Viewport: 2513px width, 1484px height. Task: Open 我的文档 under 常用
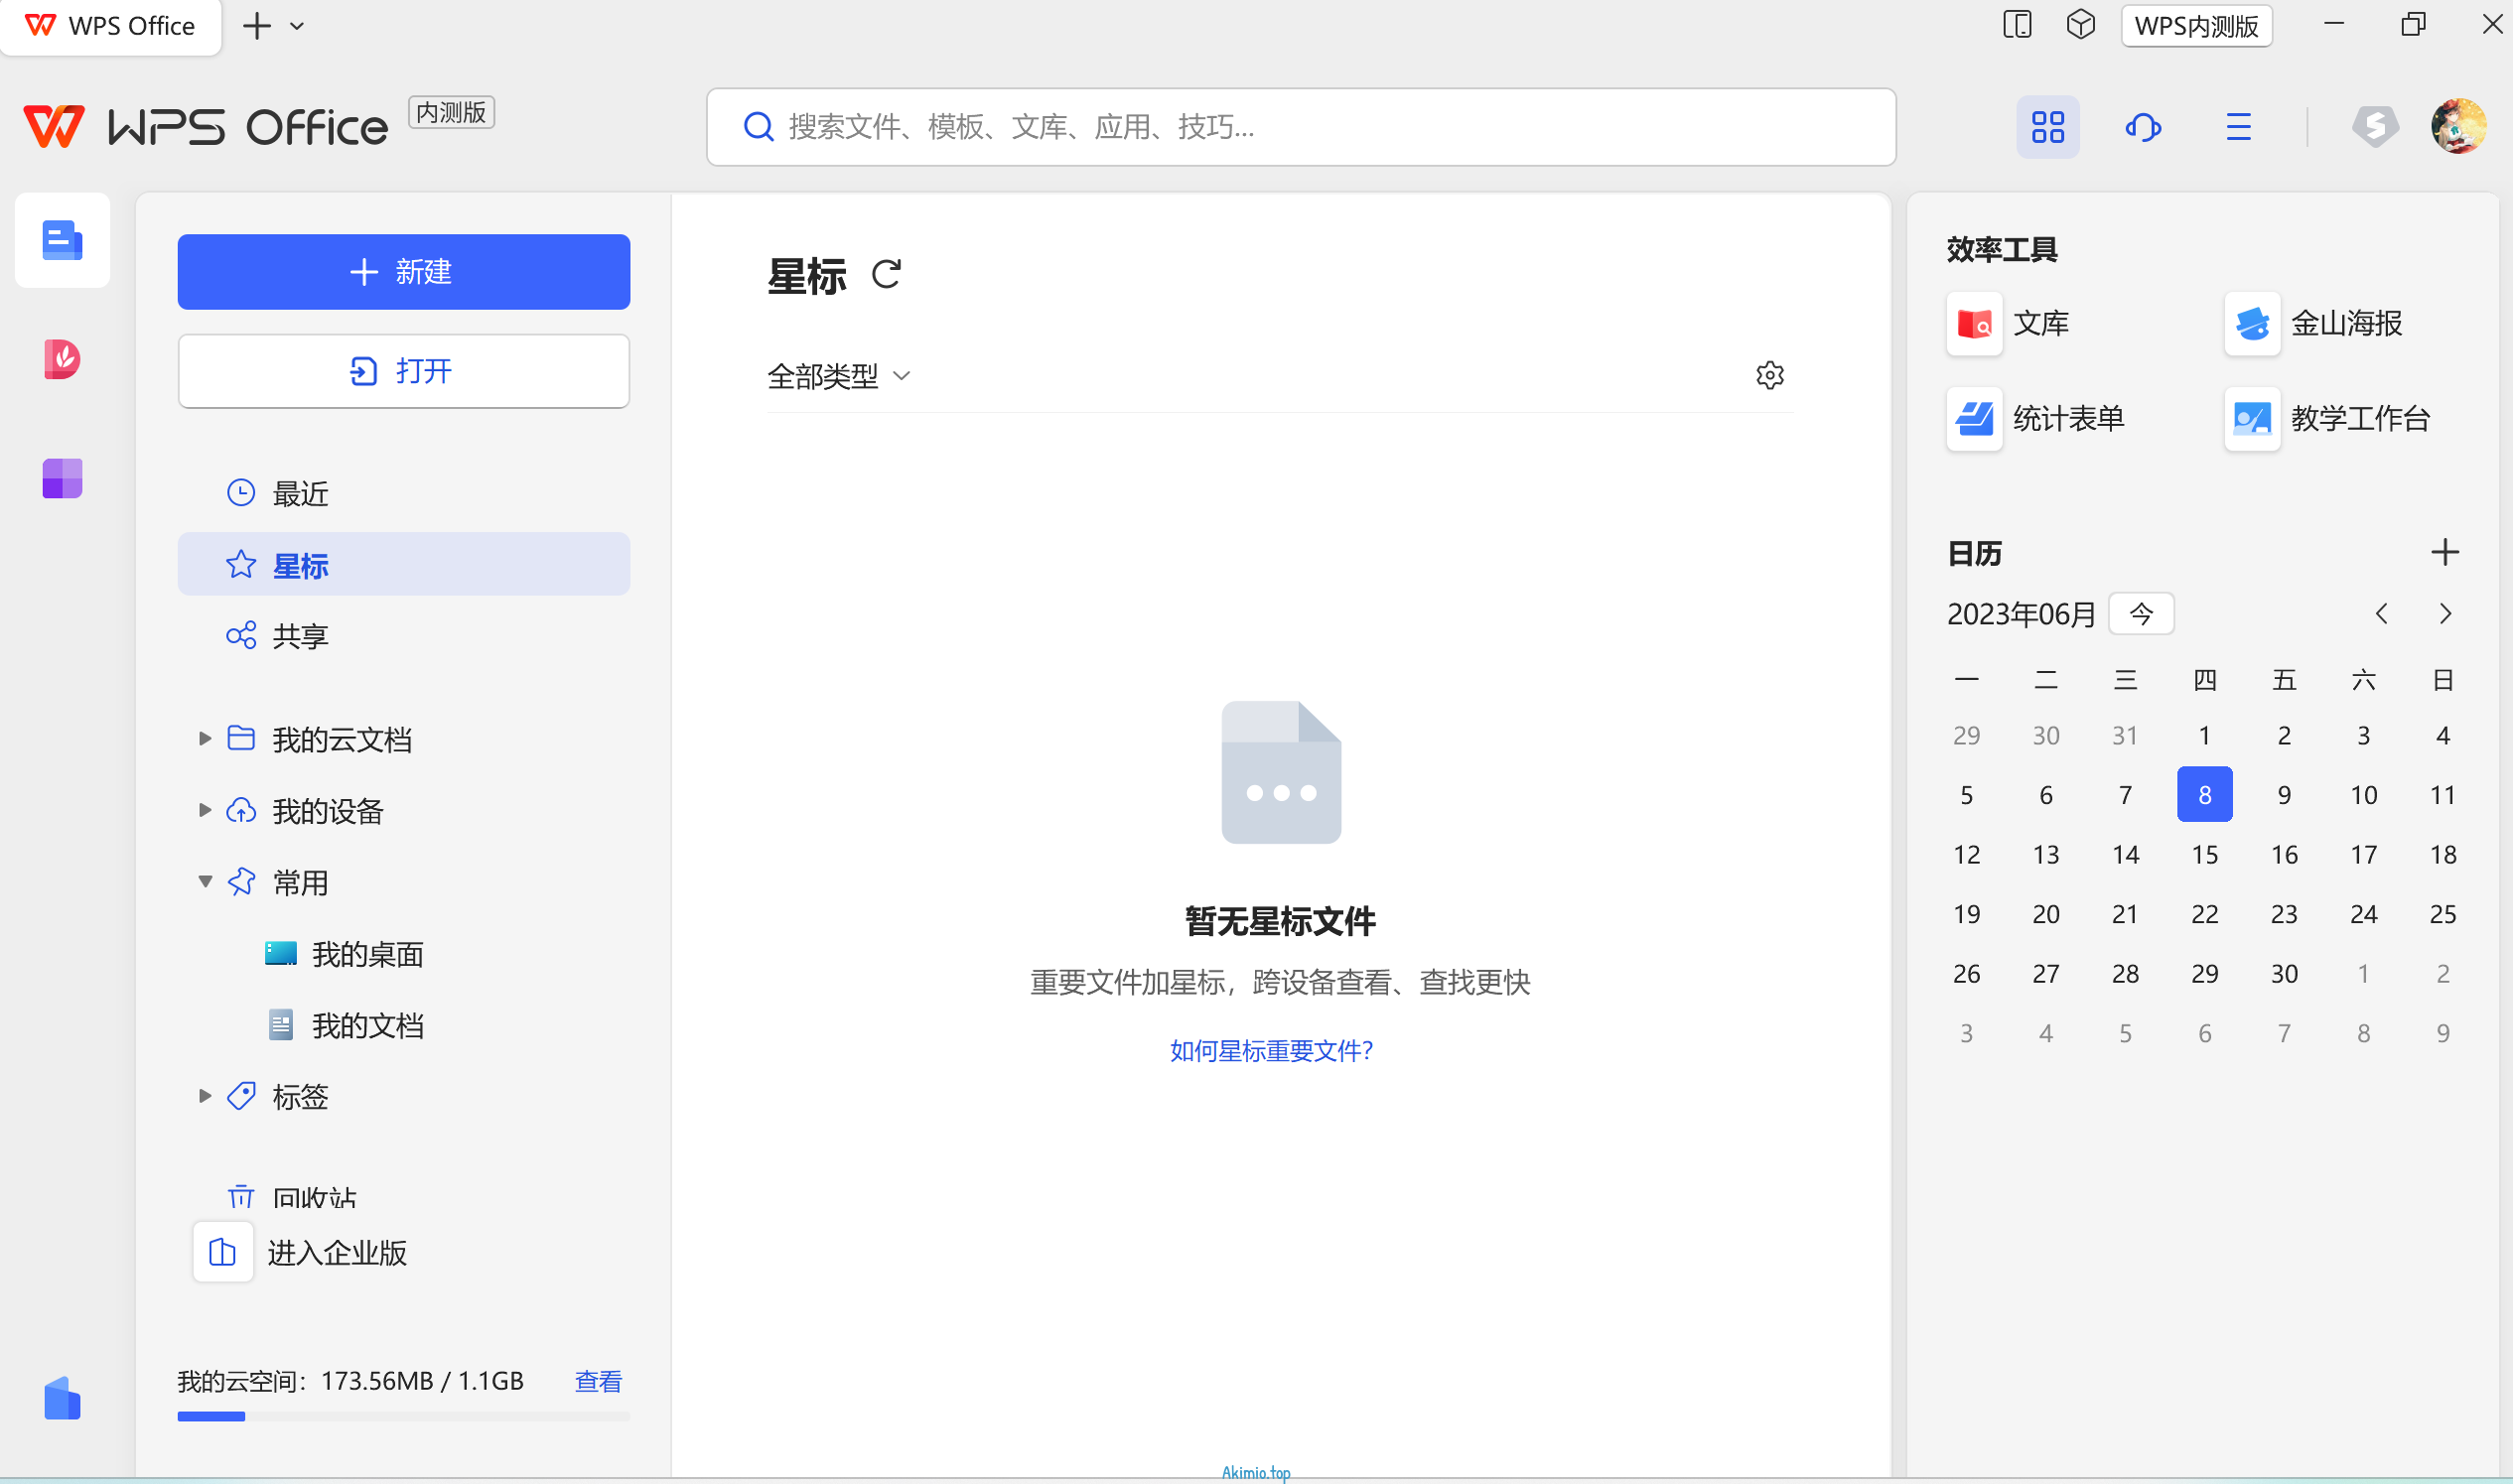pos(344,1025)
